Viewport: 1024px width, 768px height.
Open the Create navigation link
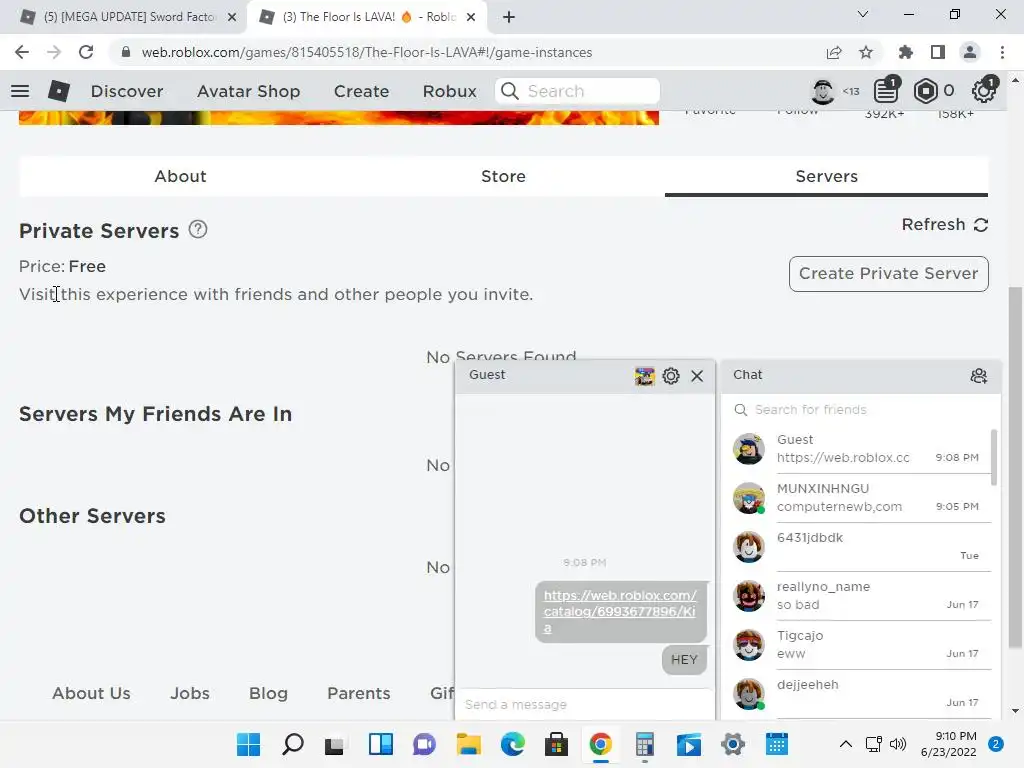pyautogui.click(x=361, y=91)
